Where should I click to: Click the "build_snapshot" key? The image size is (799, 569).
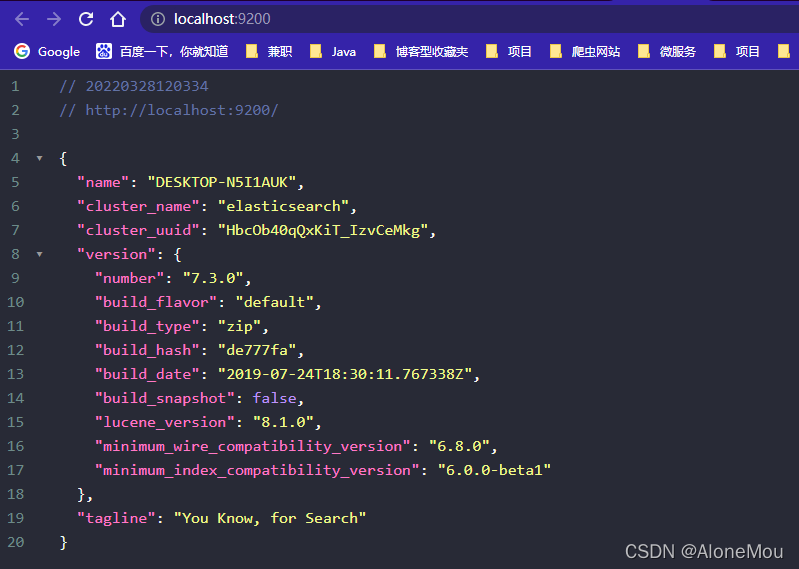pyautogui.click(x=165, y=398)
